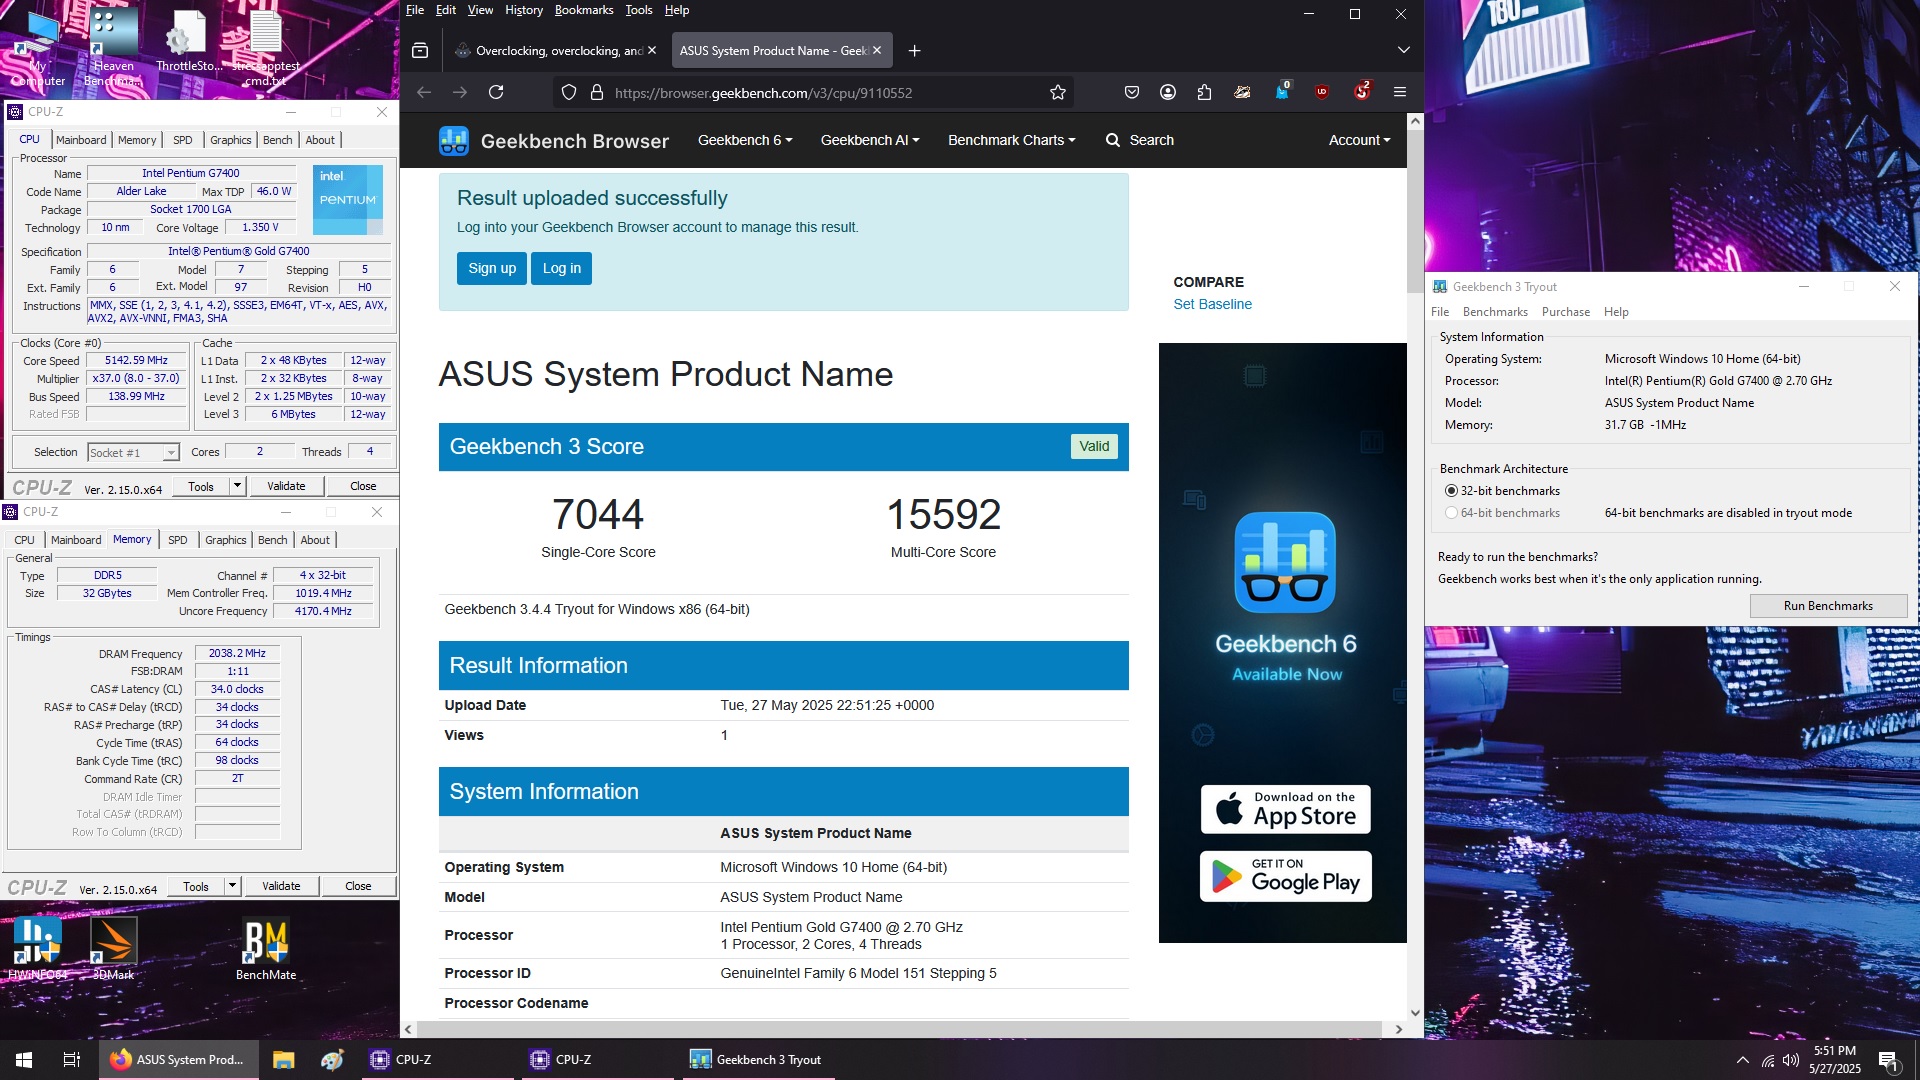
Task: Open stressapptest cmd.txt file icon
Action: point(265,48)
